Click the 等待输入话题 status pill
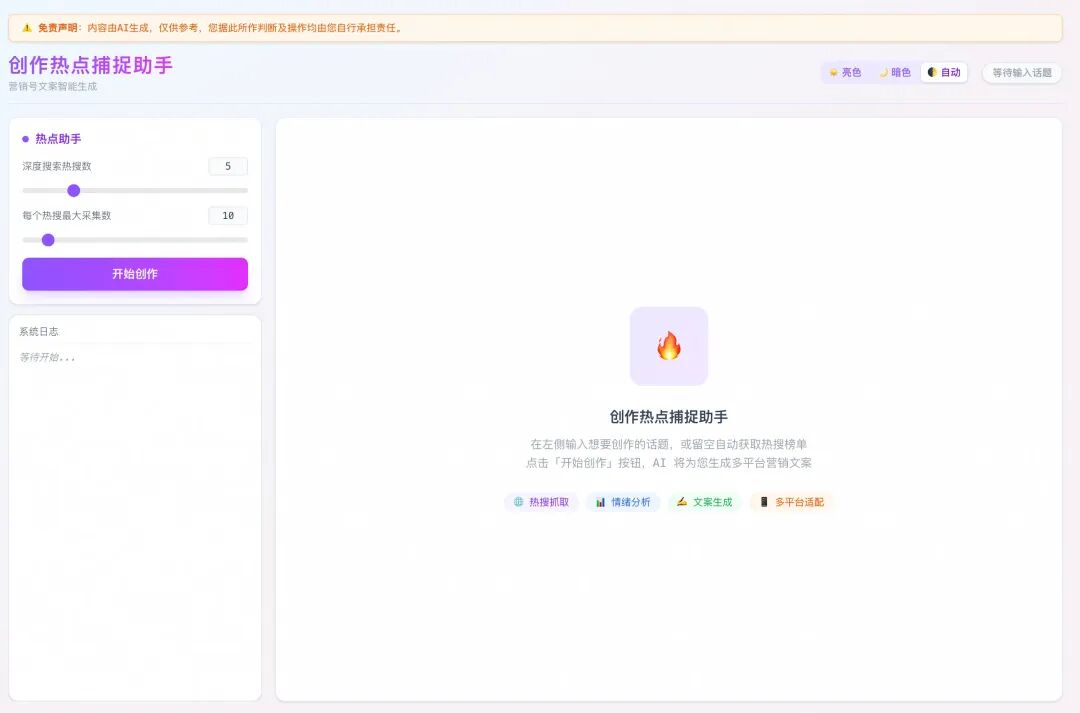The width and height of the screenshot is (1080, 713). 1021,72
